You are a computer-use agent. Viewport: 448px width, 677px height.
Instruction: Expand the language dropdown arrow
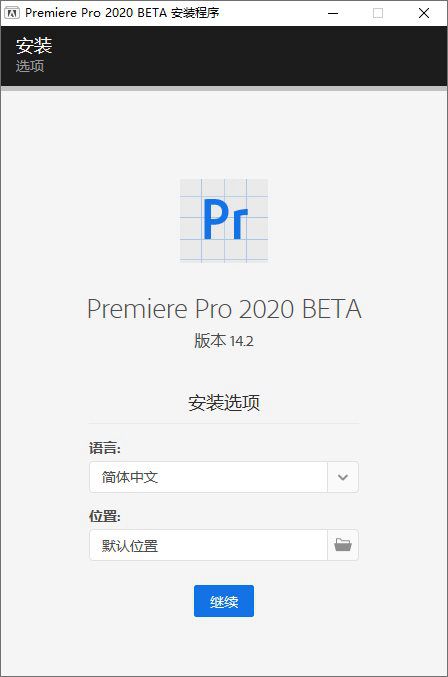click(343, 477)
